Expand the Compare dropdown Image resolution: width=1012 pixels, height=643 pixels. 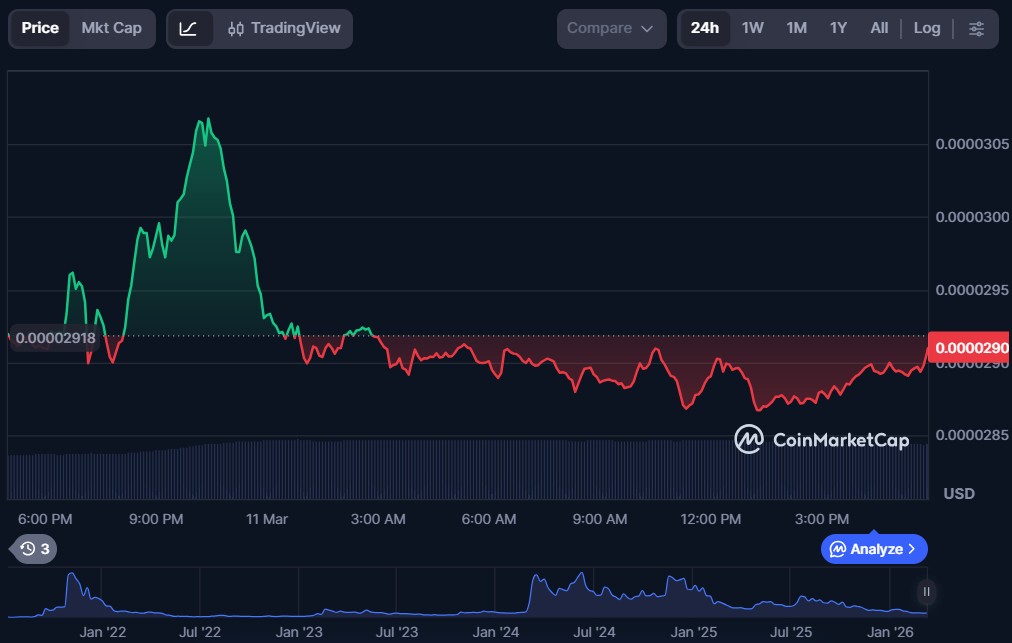pos(611,28)
